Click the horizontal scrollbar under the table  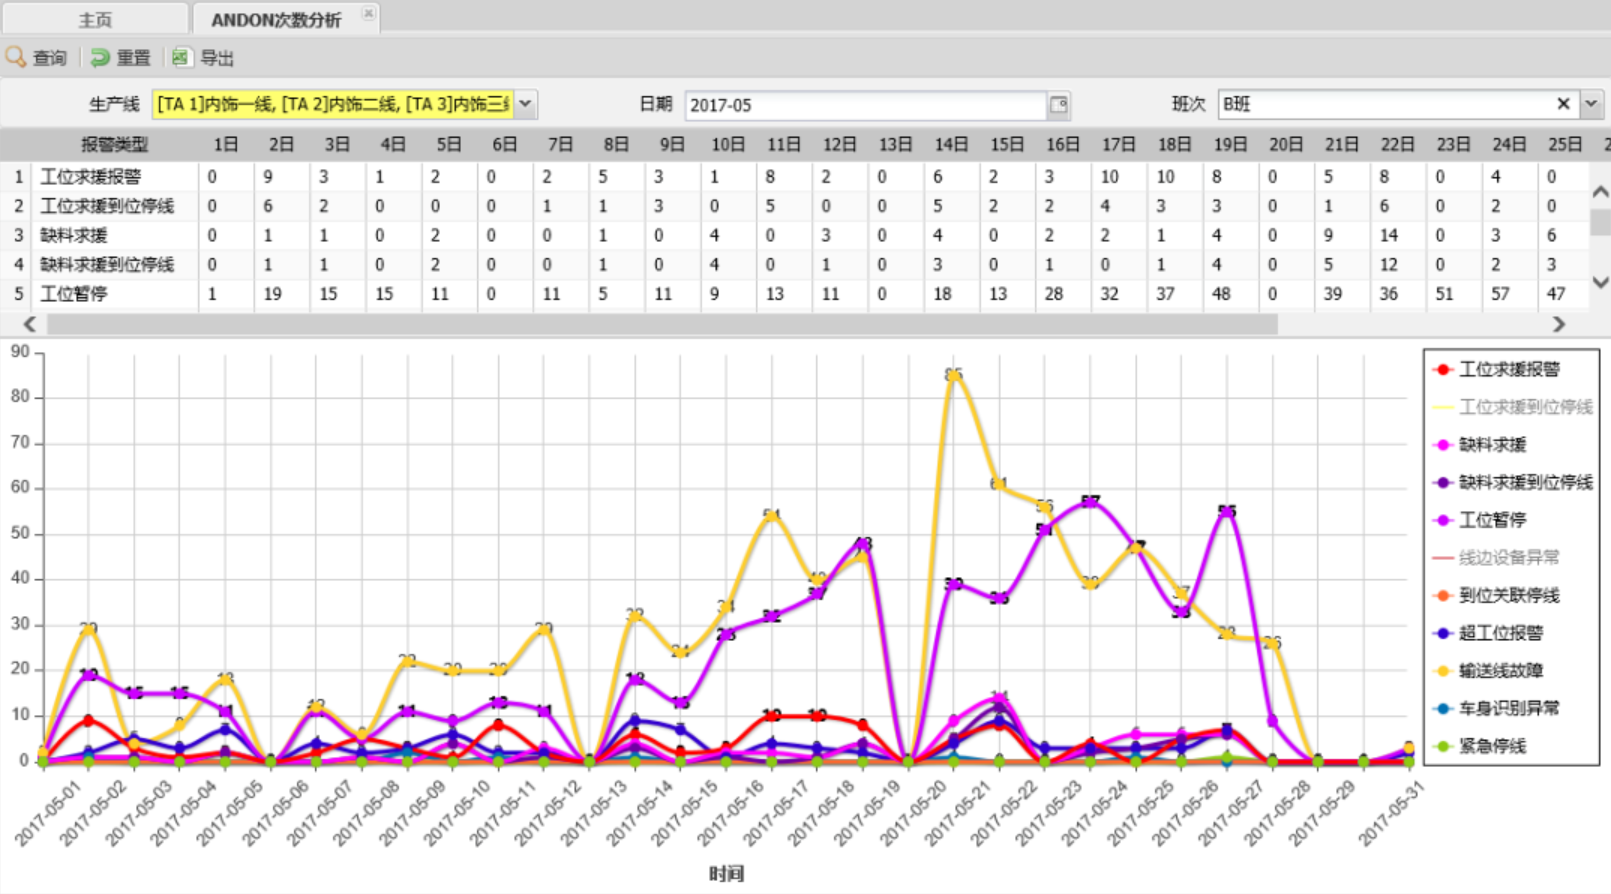point(660,324)
